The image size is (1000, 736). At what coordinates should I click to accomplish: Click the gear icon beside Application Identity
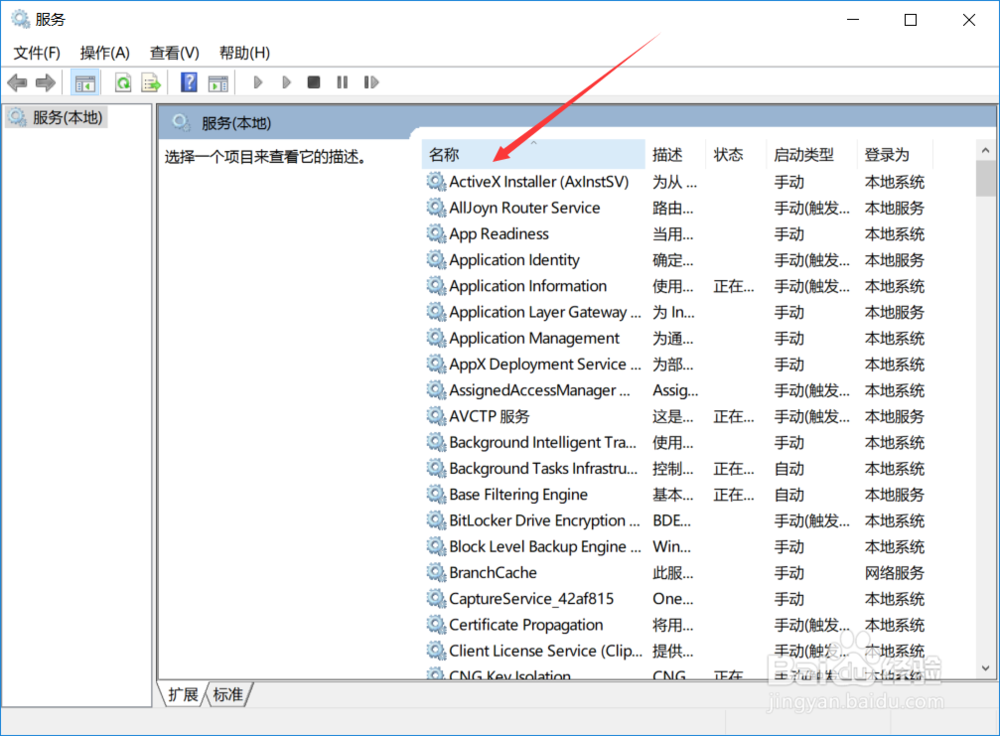(x=436, y=260)
